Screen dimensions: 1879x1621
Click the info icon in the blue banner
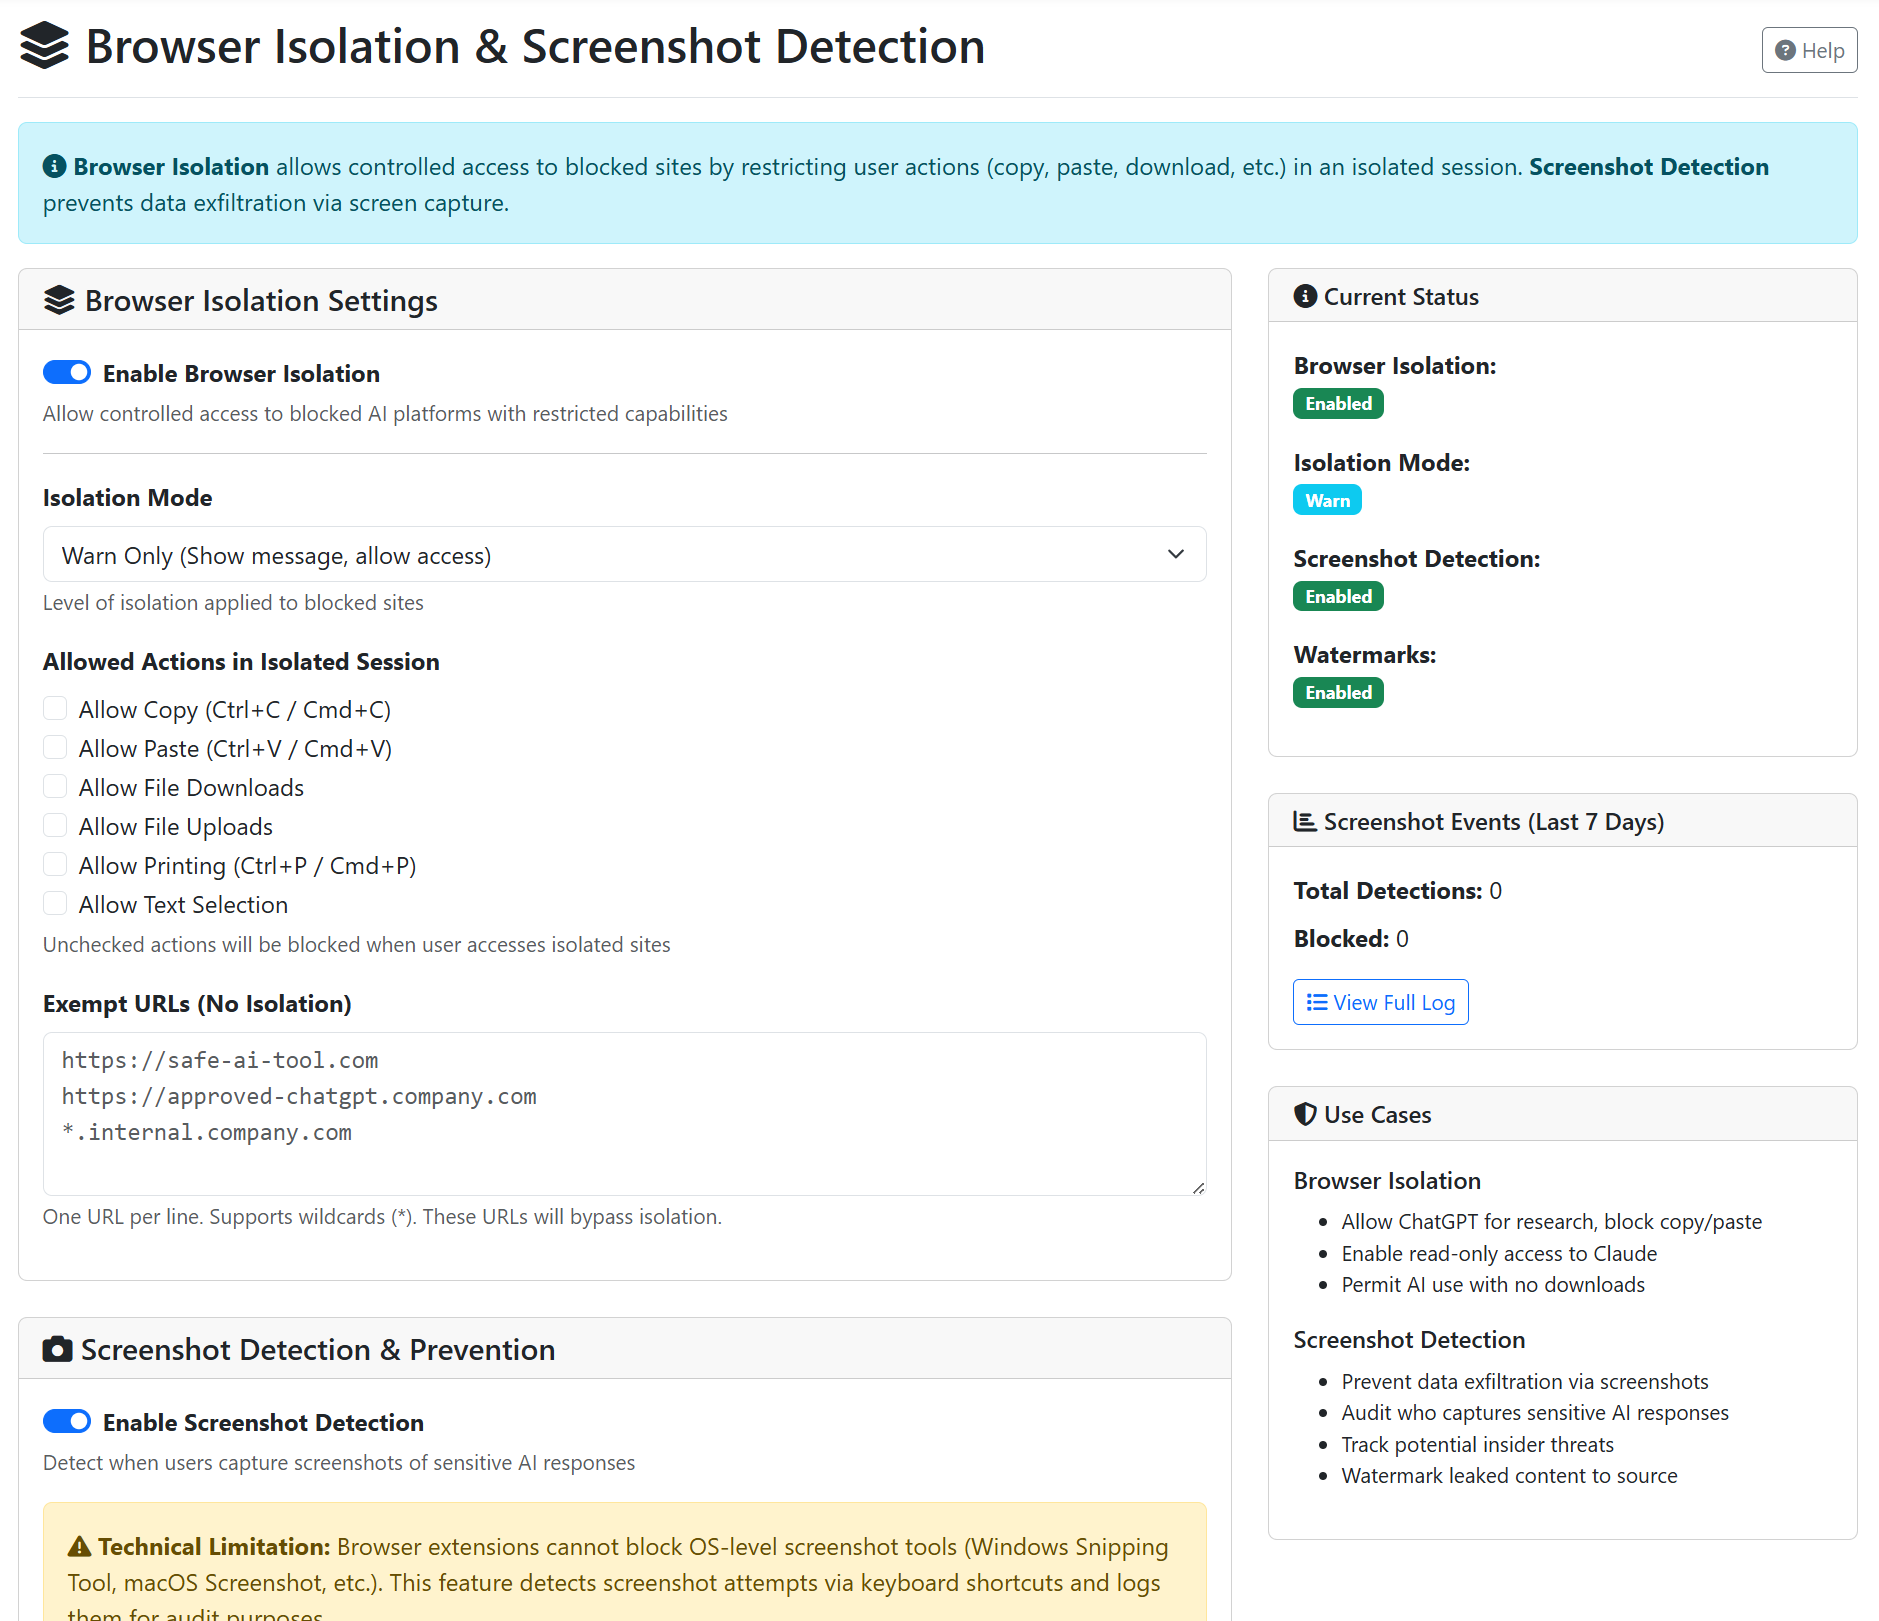[x=55, y=166]
